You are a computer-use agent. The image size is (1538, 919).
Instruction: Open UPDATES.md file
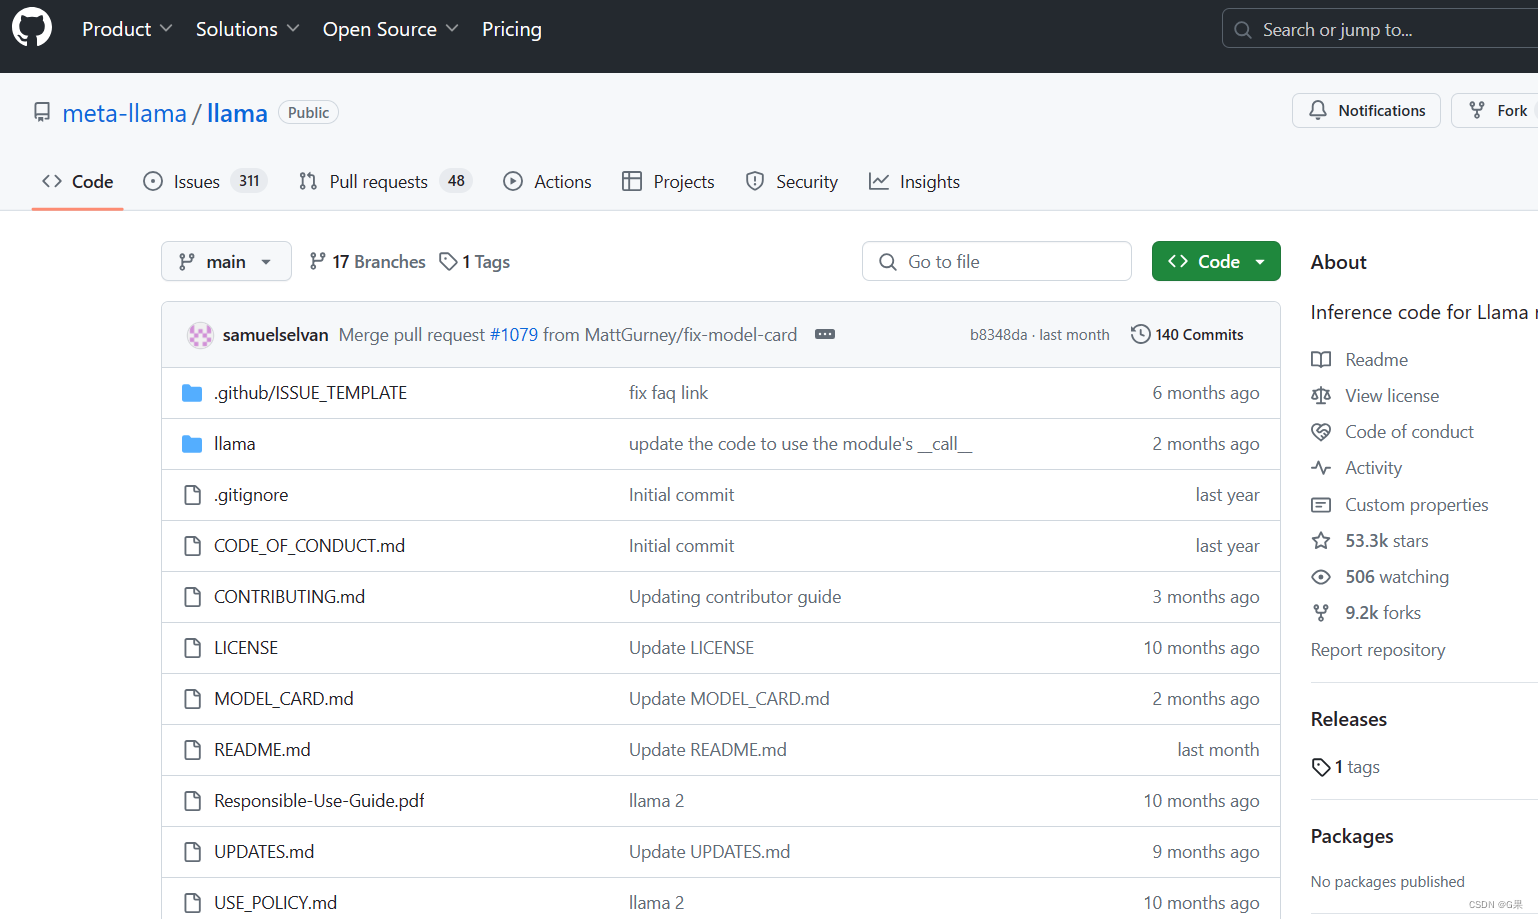coord(264,852)
